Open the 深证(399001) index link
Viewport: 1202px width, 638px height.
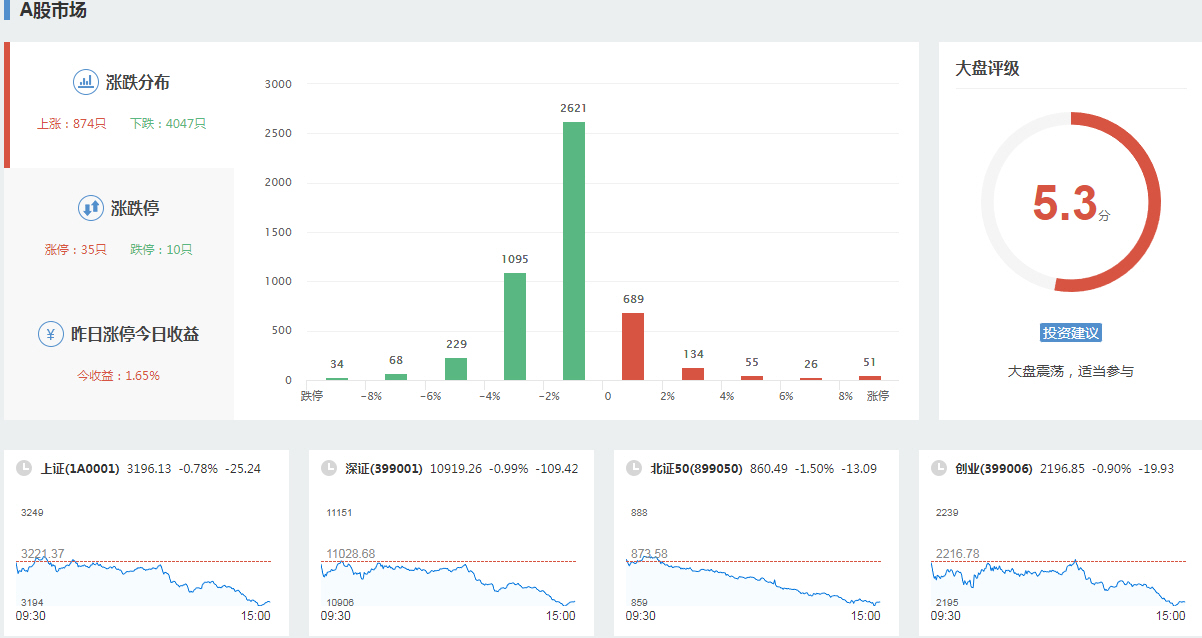pos(384,468)
